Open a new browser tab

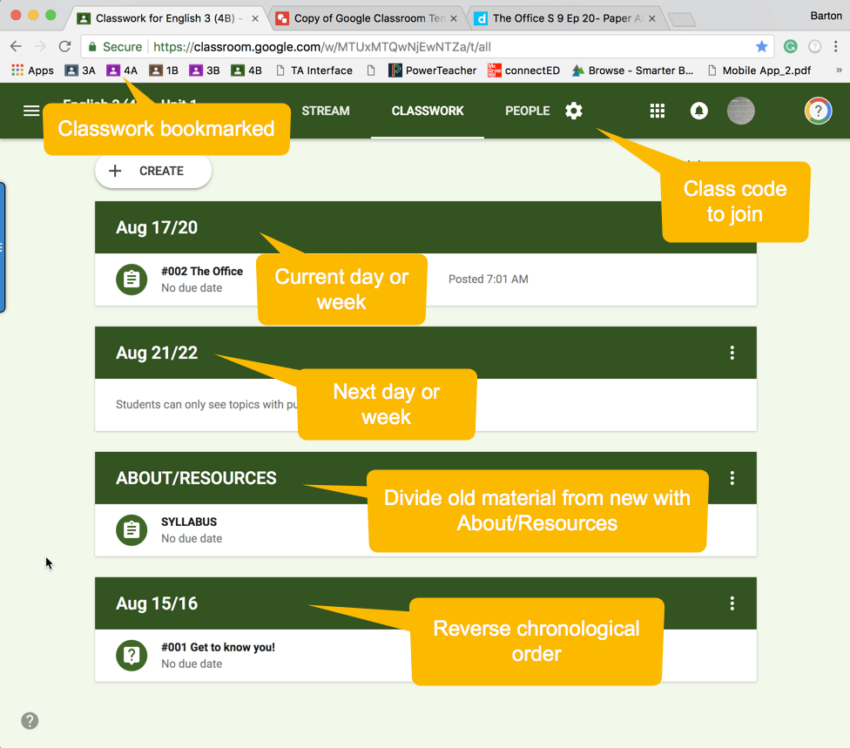pyautogui.click(x=682, y=20)
